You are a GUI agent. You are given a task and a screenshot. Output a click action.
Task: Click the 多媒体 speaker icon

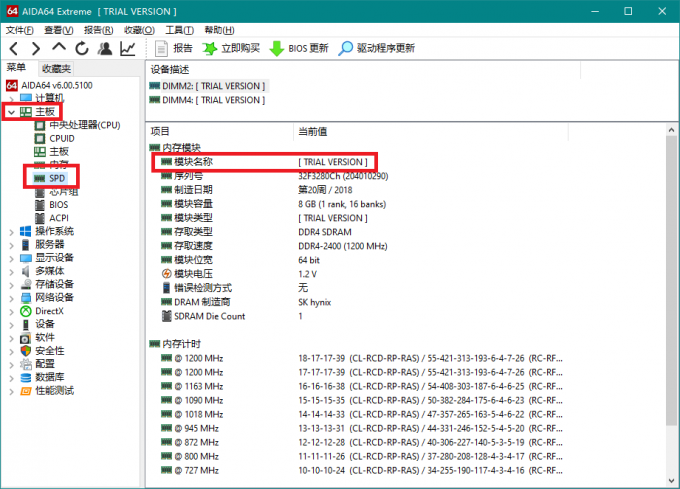26,271
